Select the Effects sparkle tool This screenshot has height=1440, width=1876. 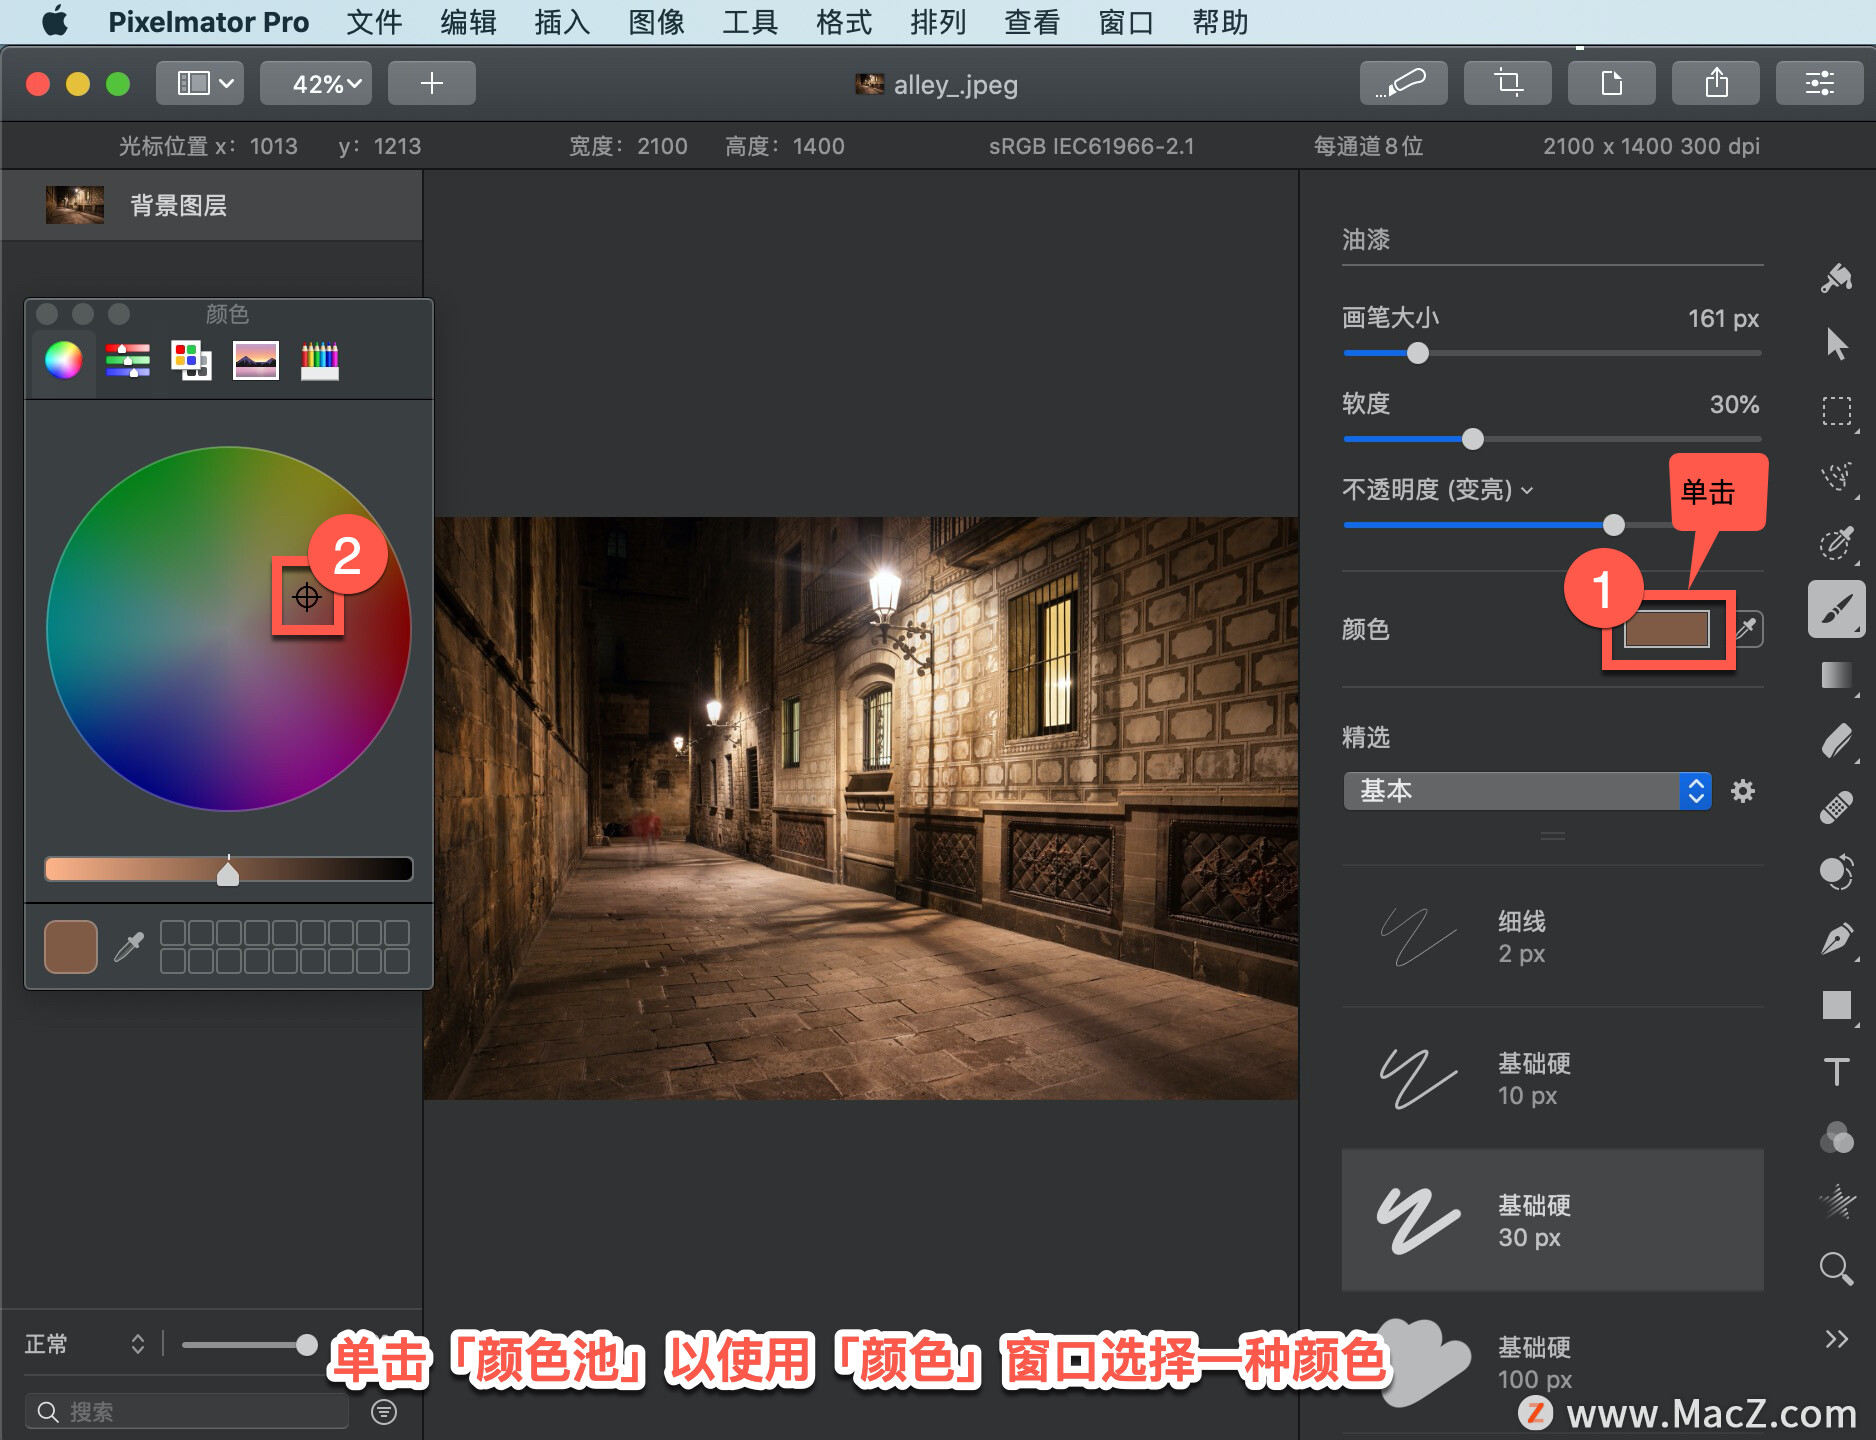[1836, 1203]
